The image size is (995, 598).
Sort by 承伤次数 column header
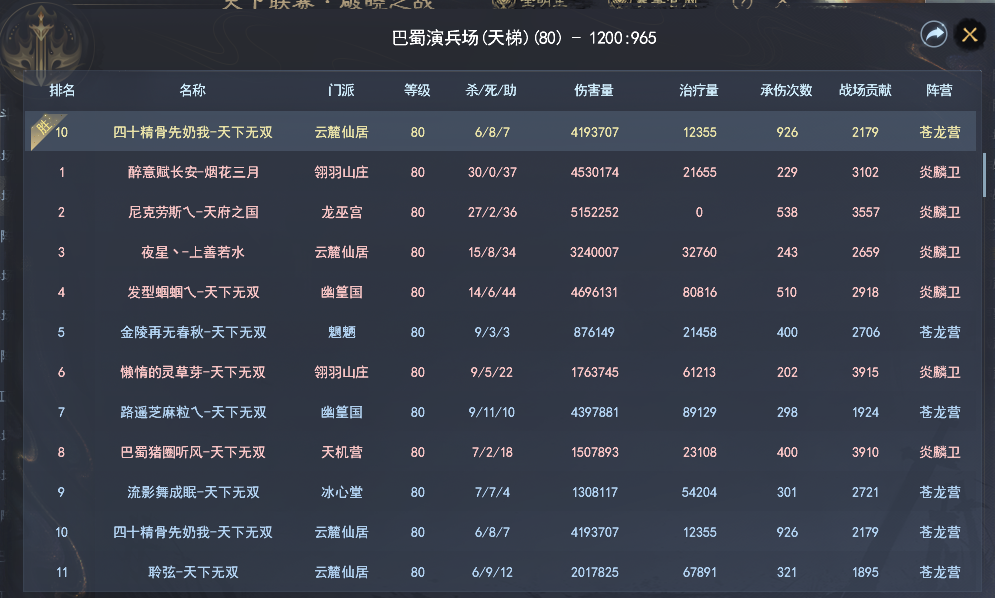[786, 90]
